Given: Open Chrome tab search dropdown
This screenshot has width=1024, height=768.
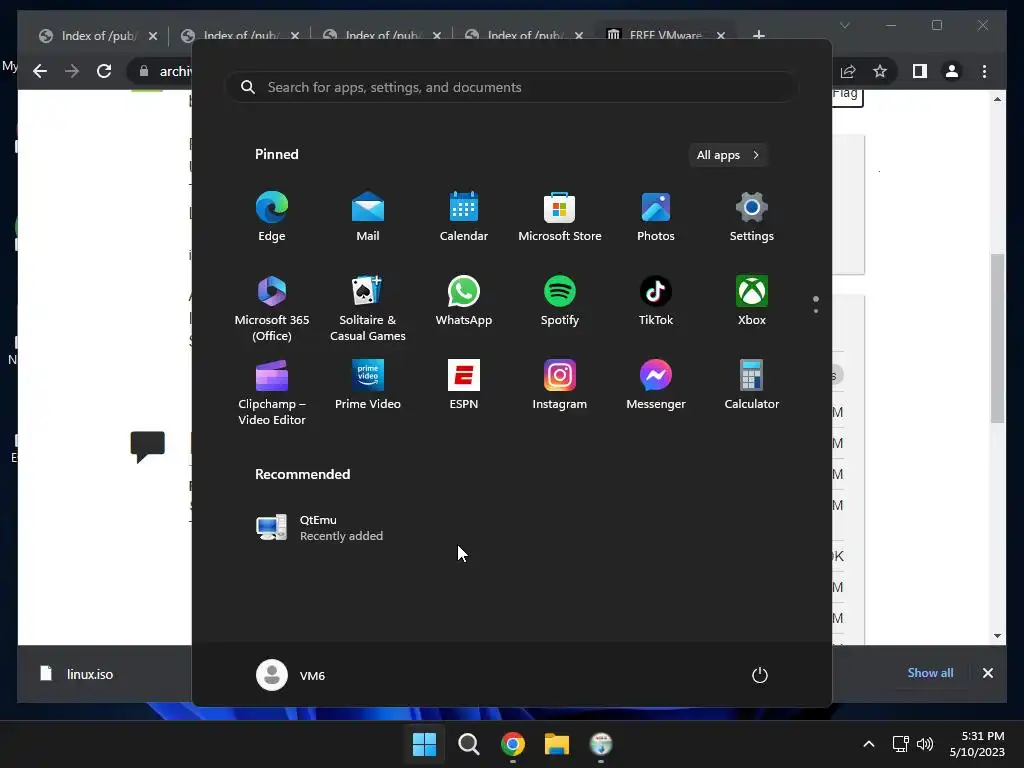Looking at the screenshot, I should point(844,25).
